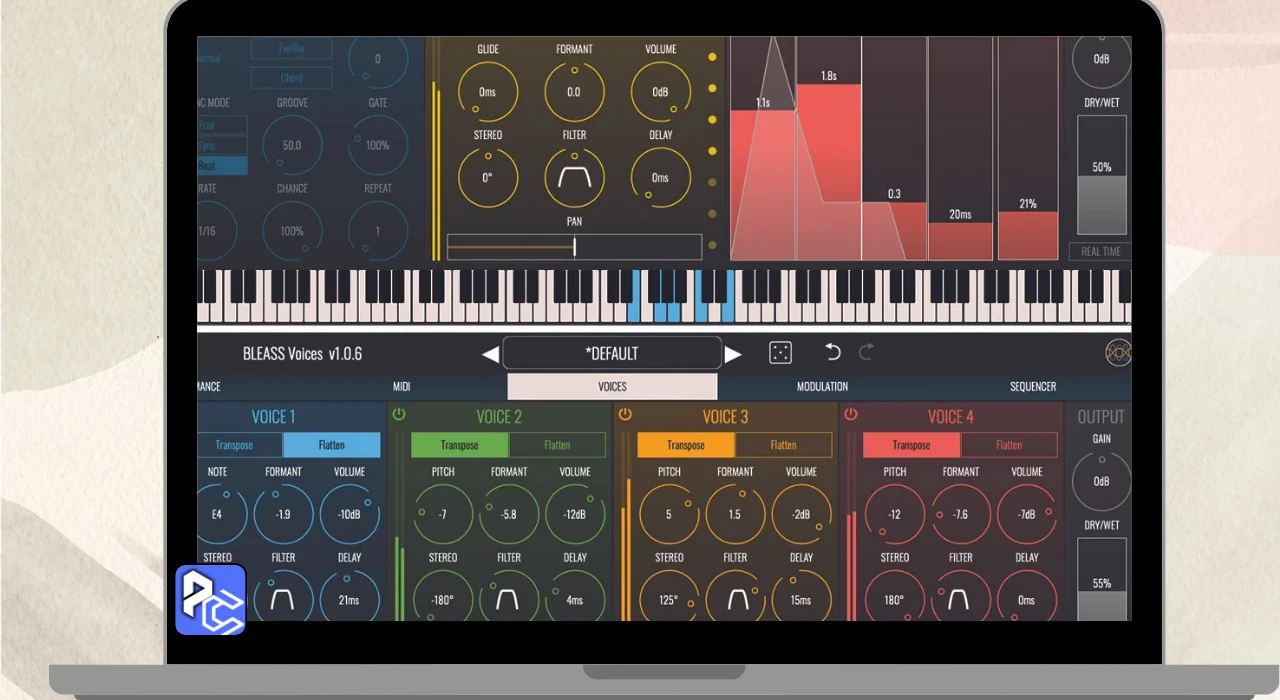This screenshot has height=700, width=1280.
Task: Undo the last change
Action: click(832, 352)
